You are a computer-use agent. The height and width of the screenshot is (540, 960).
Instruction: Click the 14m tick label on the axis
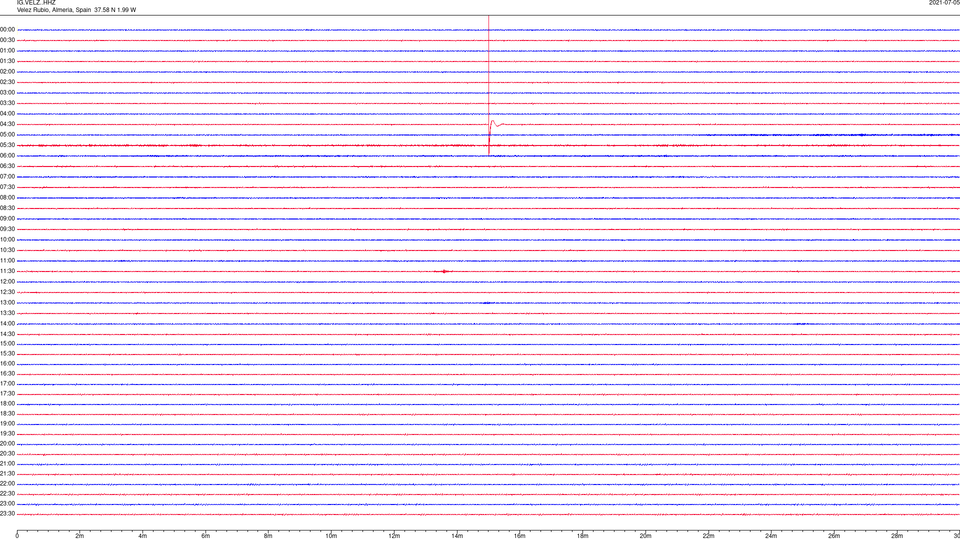pyautogui.click(x=457, y=536)
